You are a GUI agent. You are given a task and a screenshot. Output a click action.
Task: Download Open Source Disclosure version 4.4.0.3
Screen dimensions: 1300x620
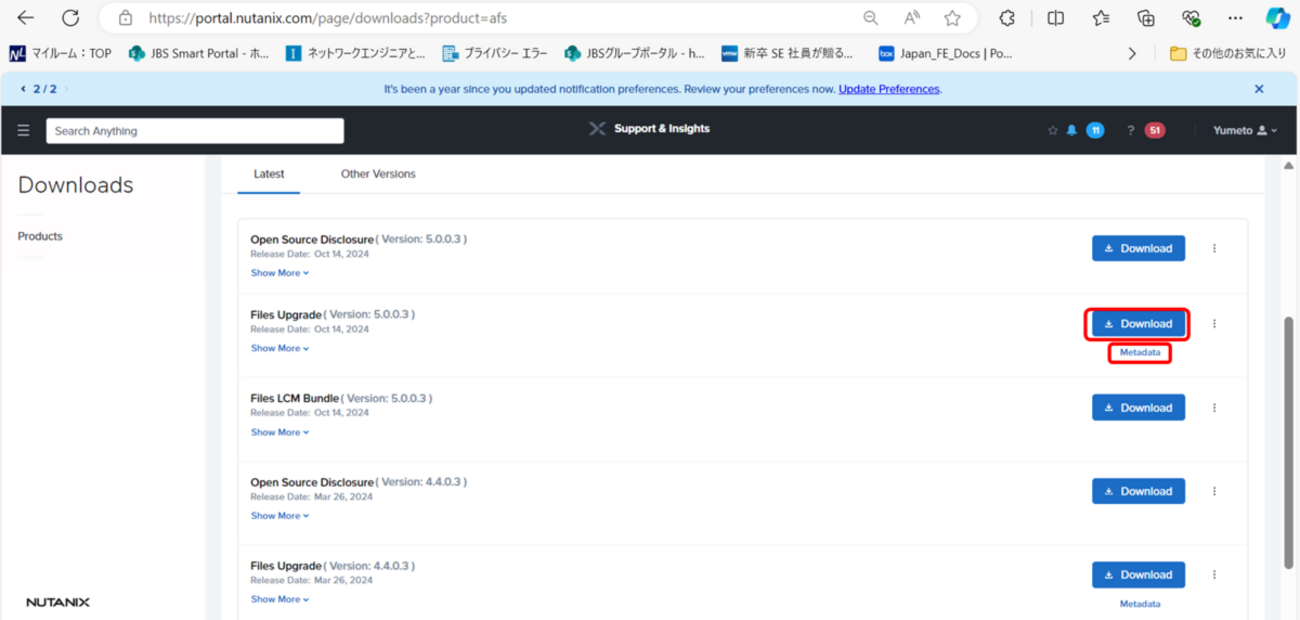pyautogui.click(x=1138, y=491)
